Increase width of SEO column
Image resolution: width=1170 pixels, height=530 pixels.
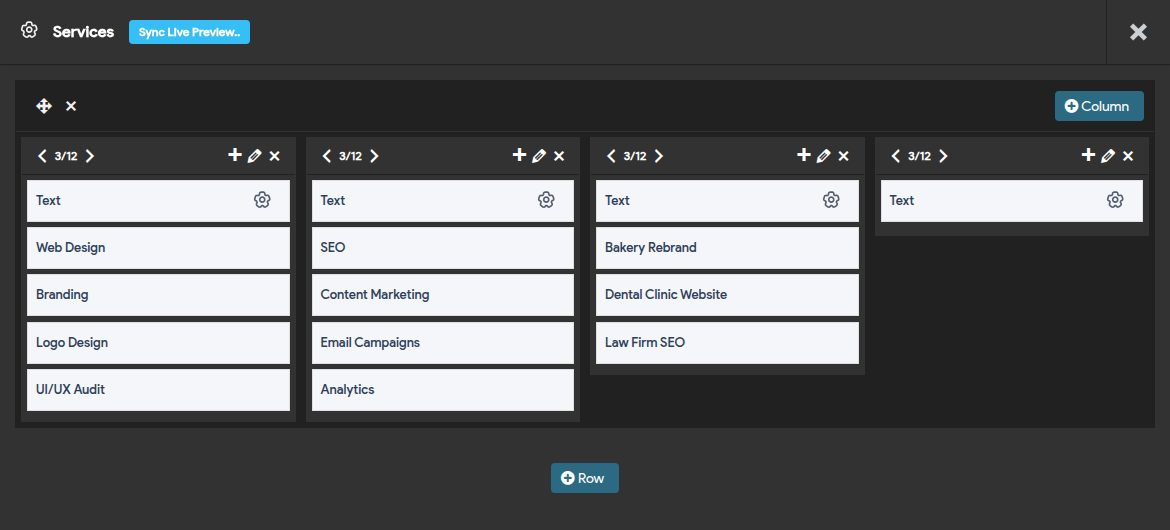pos(374,156)
